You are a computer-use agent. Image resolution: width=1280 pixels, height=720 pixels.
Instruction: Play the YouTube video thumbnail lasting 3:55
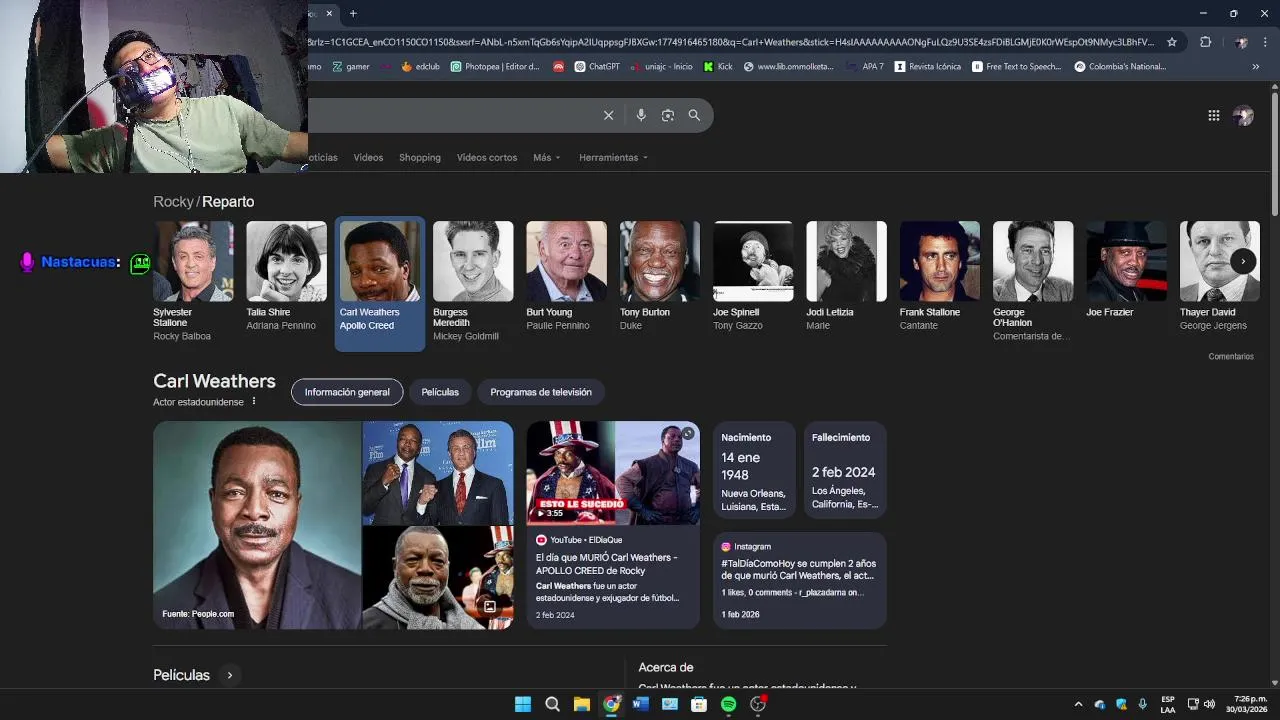pos(613,472)
